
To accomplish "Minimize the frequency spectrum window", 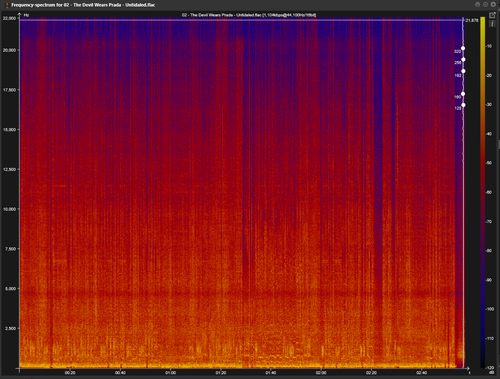I will (x=478, y=5).
